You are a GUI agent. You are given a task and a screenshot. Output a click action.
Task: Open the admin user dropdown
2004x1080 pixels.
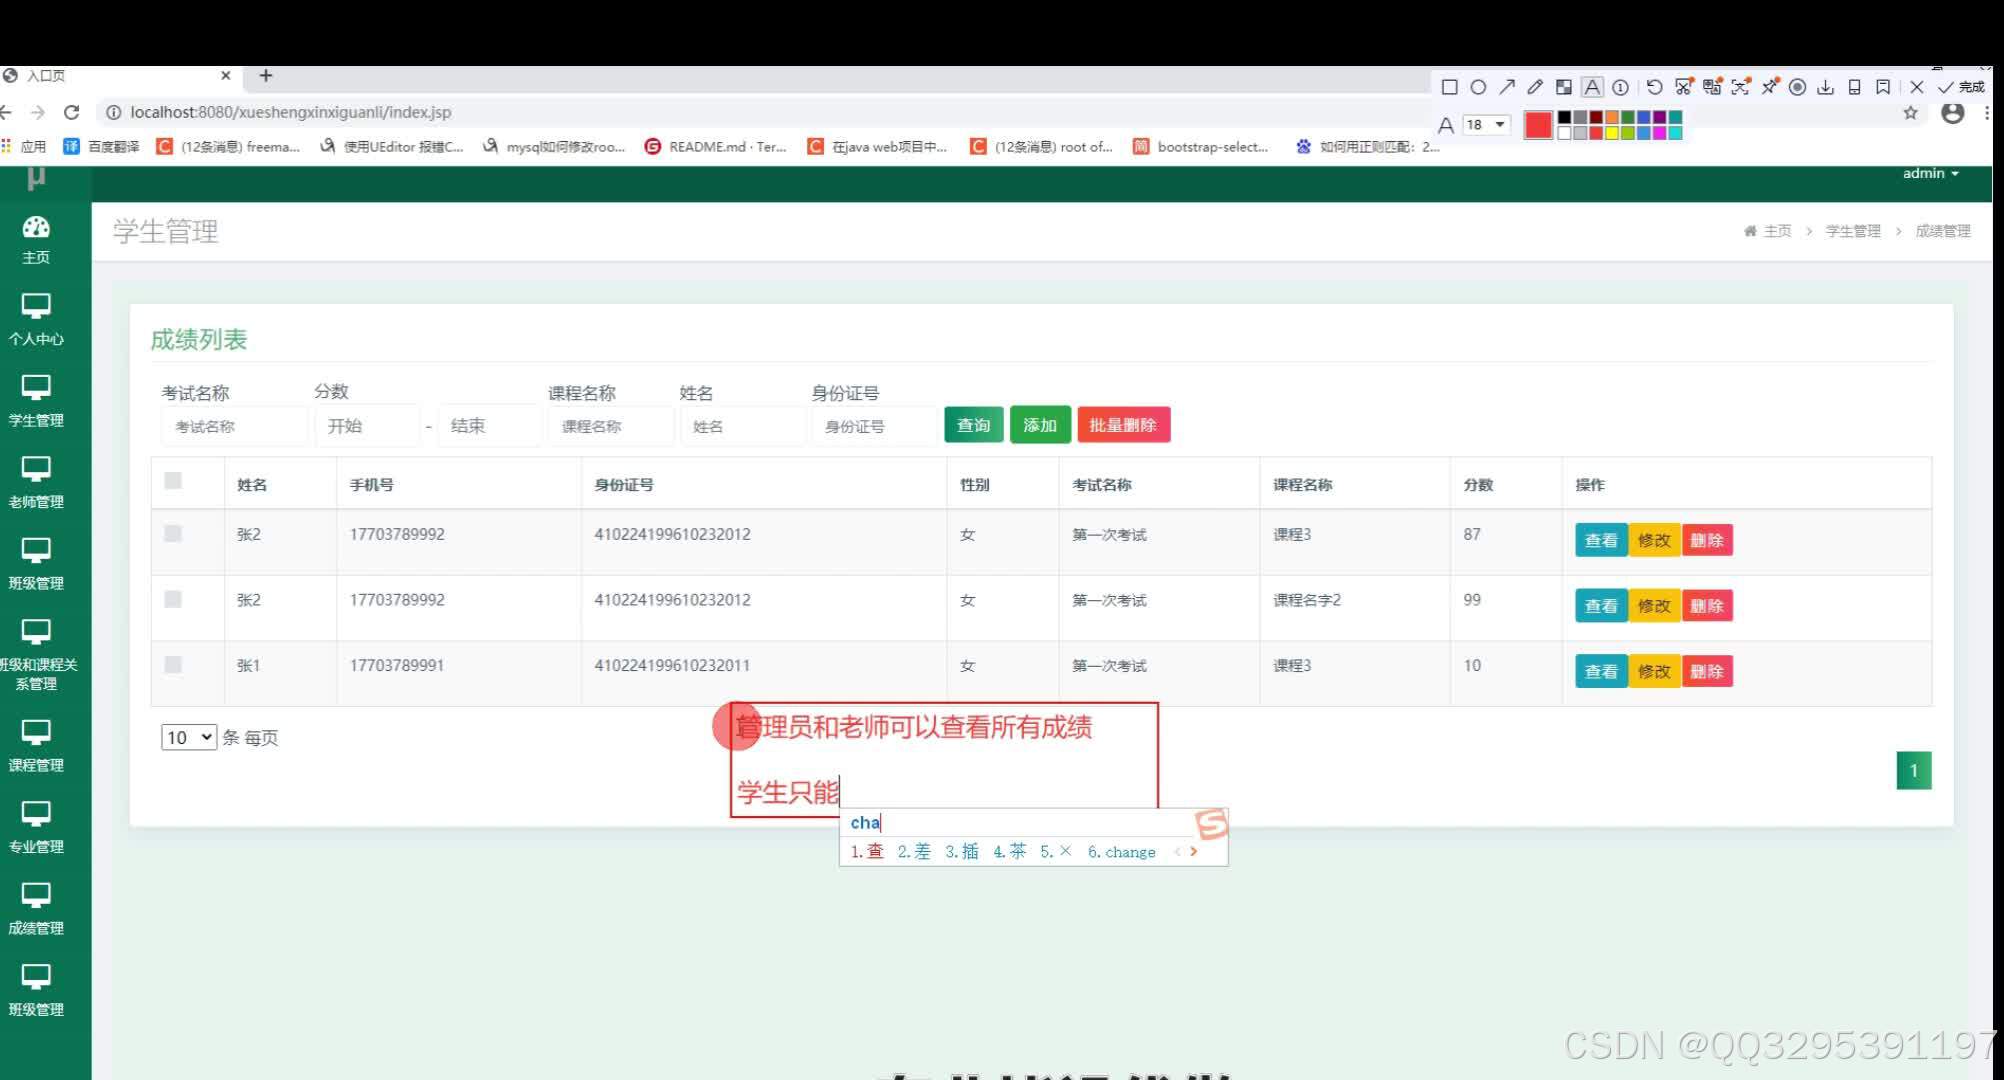pos(1930,173)
